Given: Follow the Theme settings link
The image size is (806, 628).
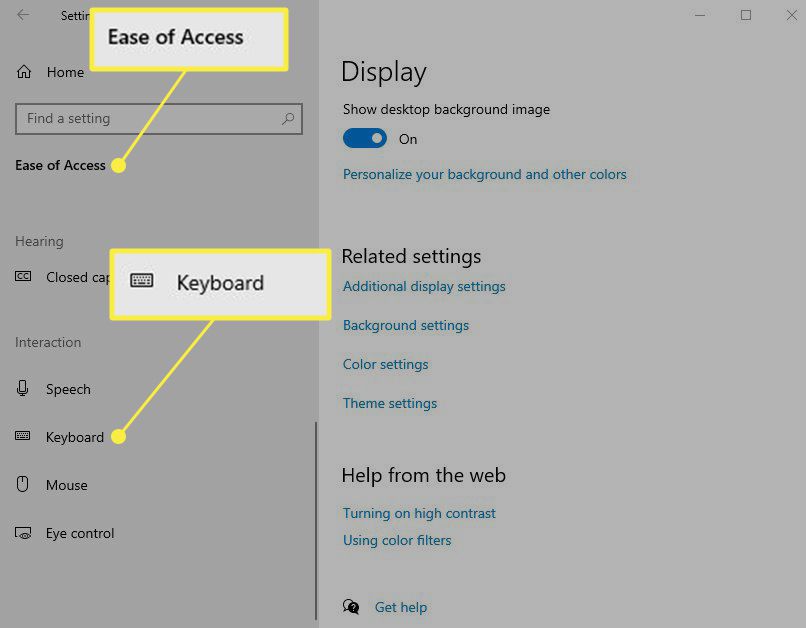Looking at the screenshot, I should [389, 403].
